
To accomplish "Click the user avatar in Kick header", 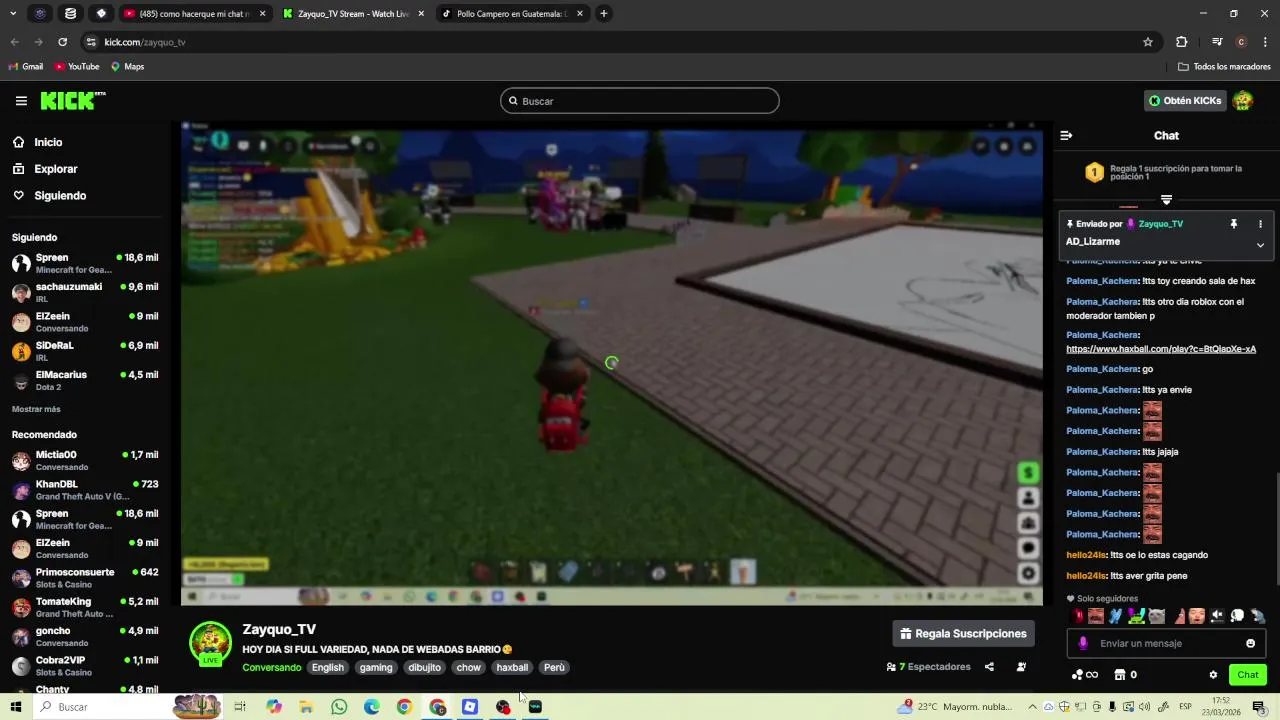I will click(x=1243, y=101).
